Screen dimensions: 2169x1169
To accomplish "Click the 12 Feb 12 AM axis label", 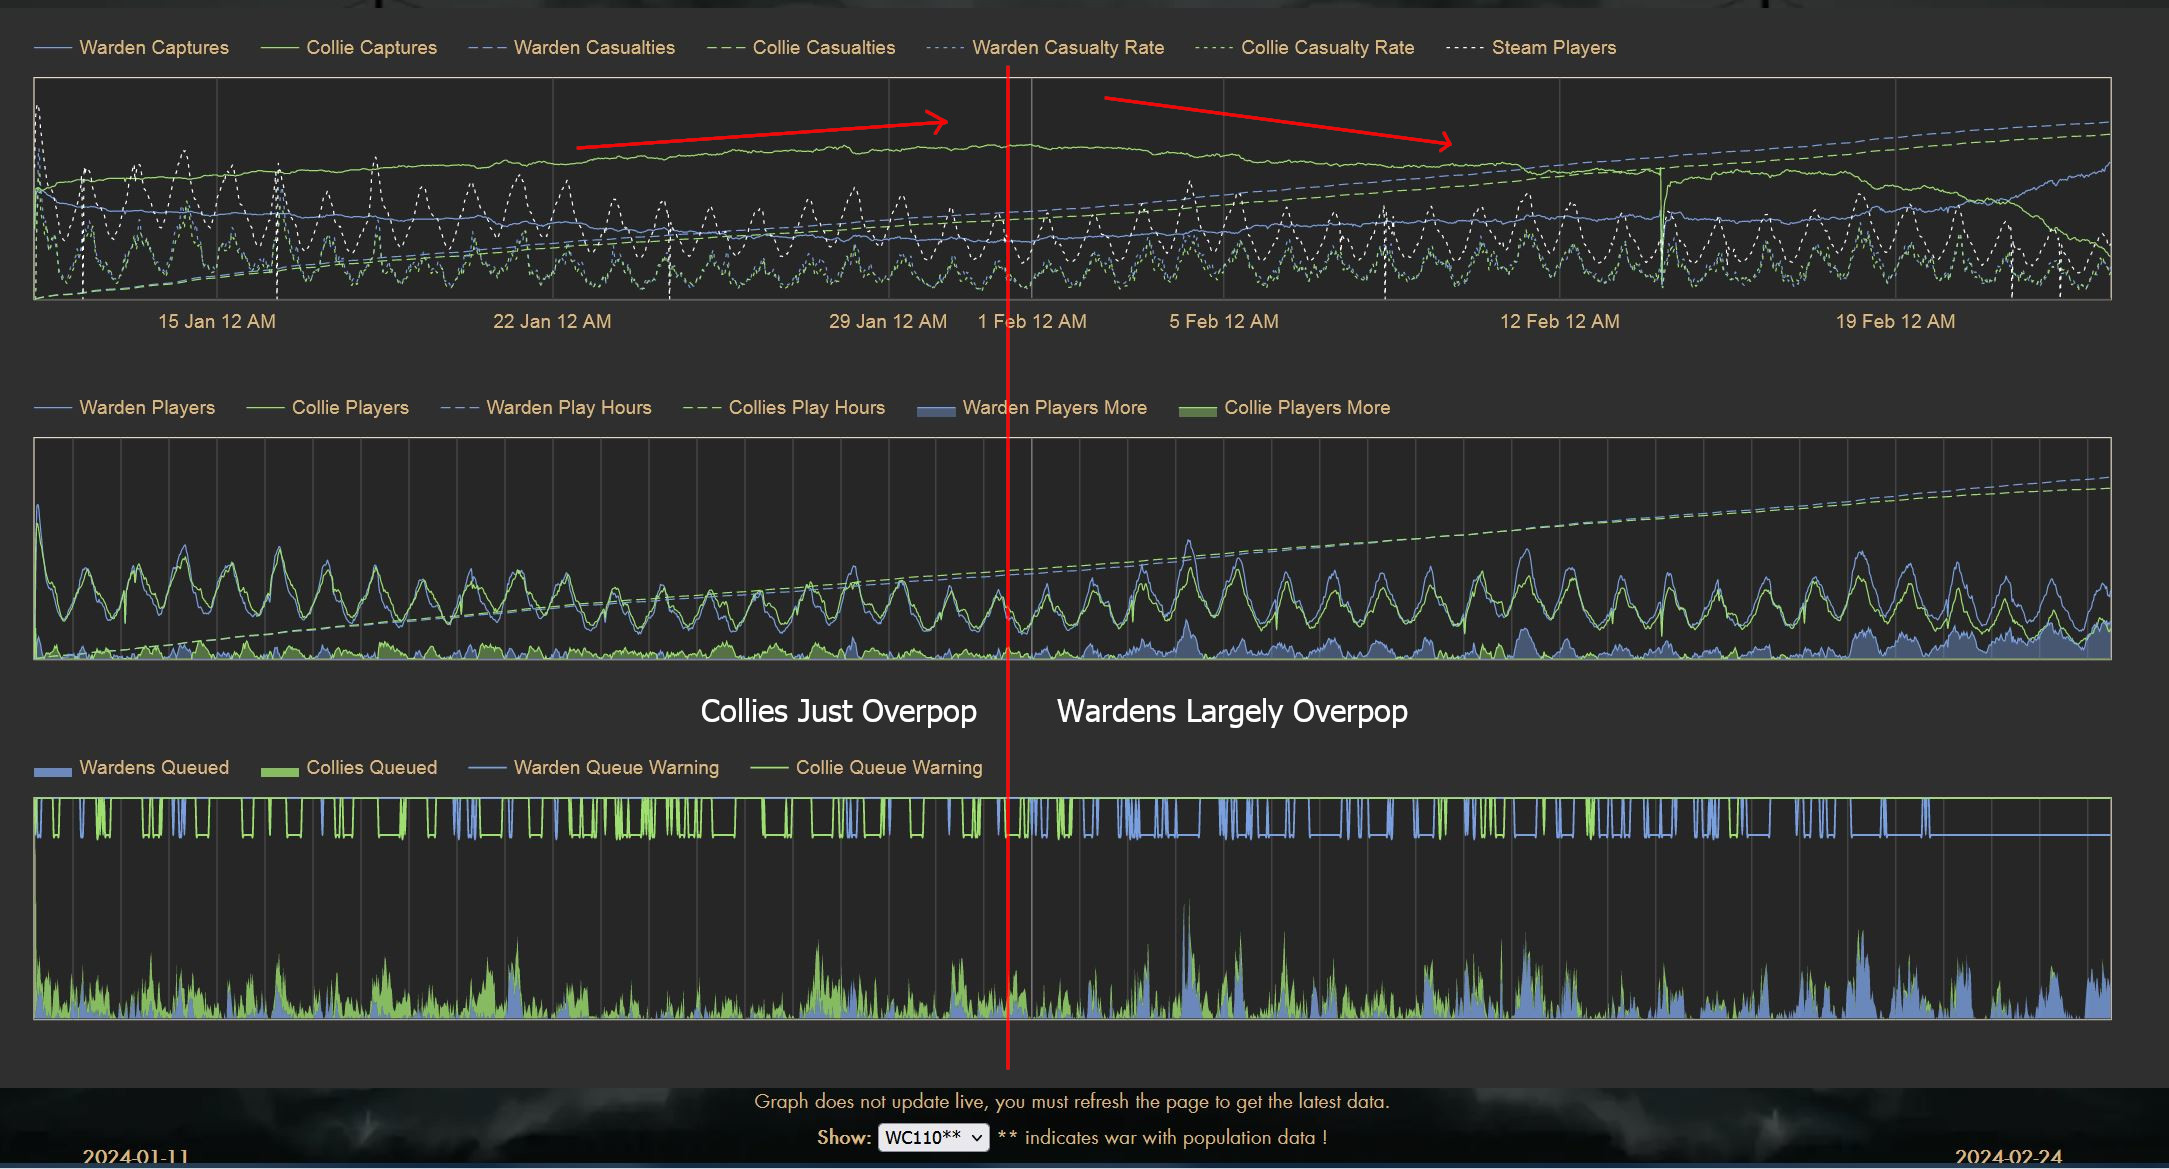I will (1559, 321).
